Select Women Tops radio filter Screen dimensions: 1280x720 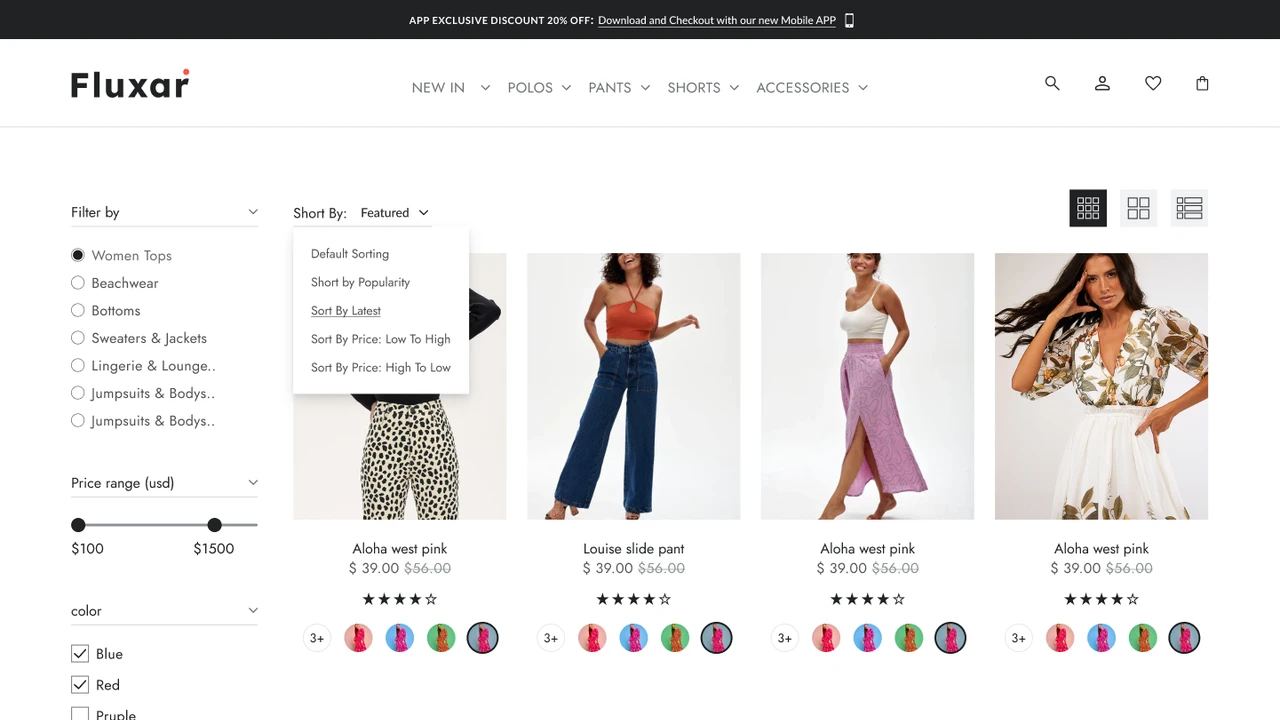[x=78, y=255]
